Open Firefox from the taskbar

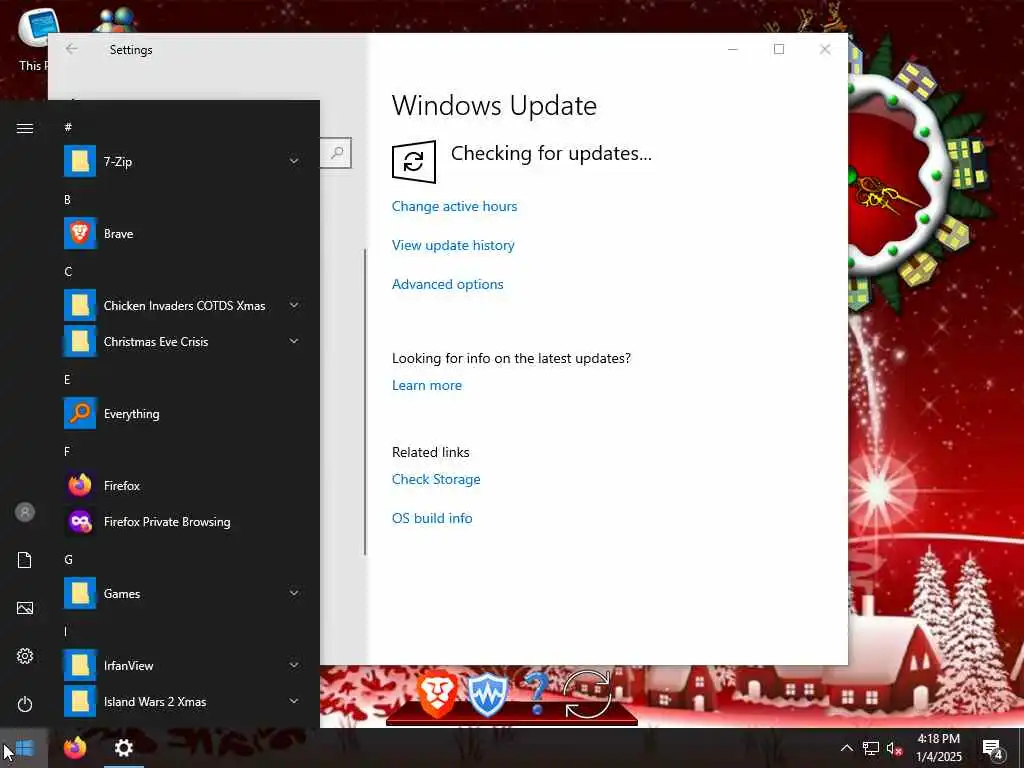[75, 747]
